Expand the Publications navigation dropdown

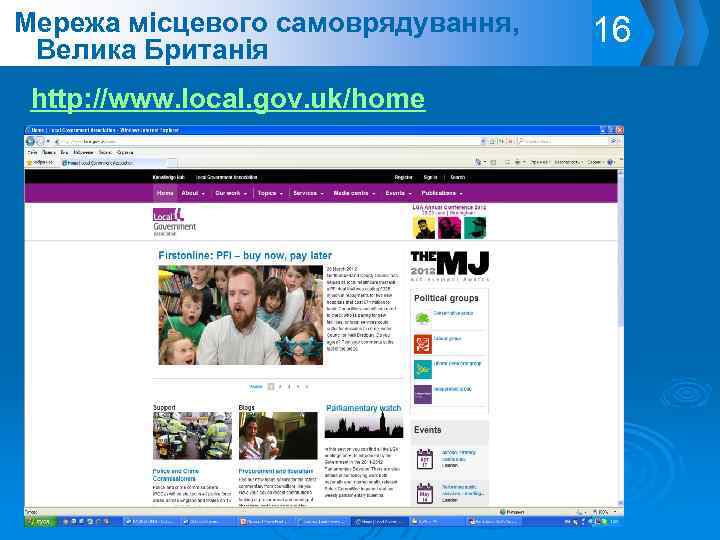click(442, 193)
